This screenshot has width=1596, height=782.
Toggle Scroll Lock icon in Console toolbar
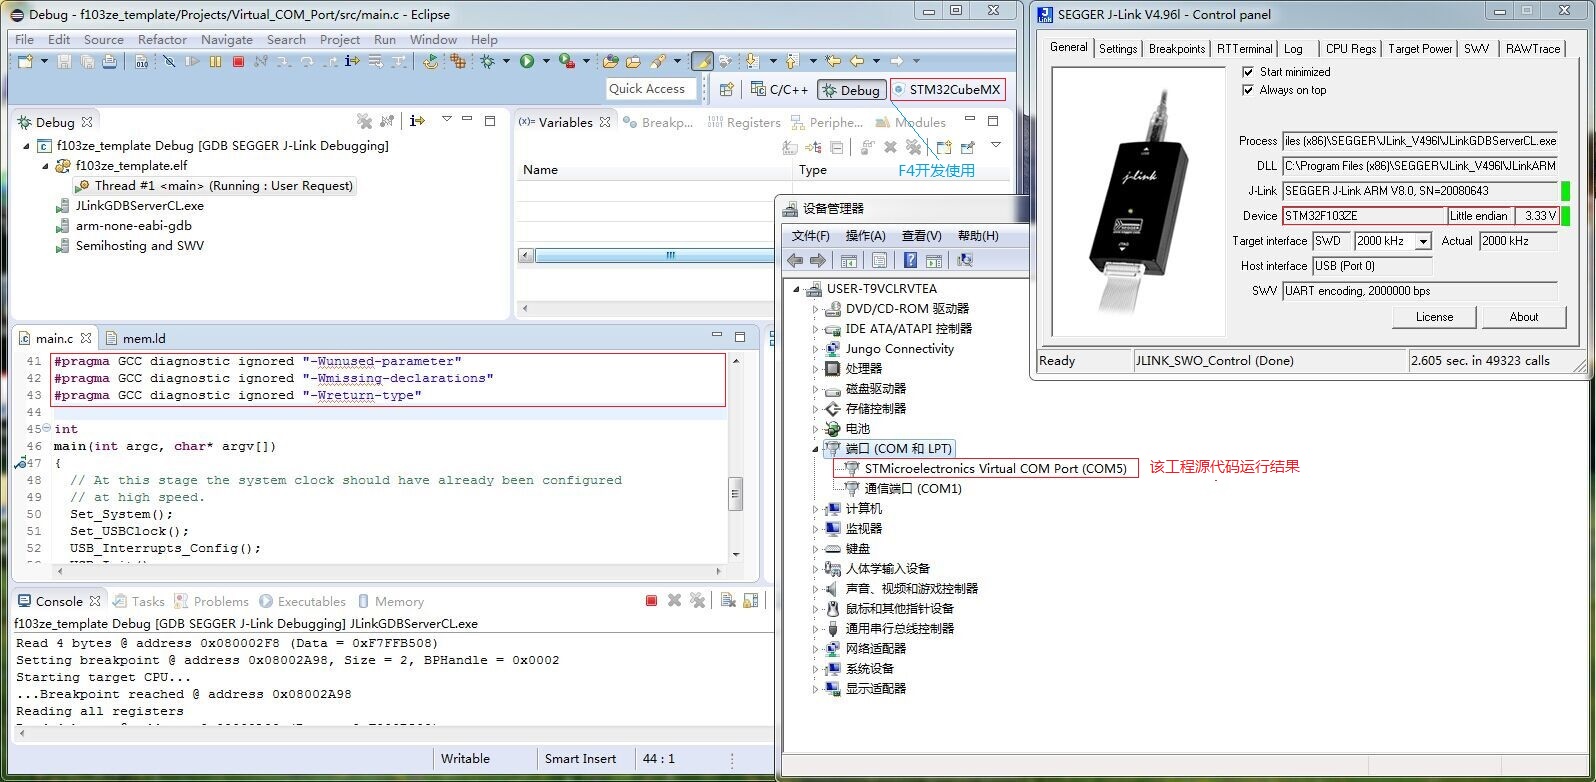click(750, 601)
